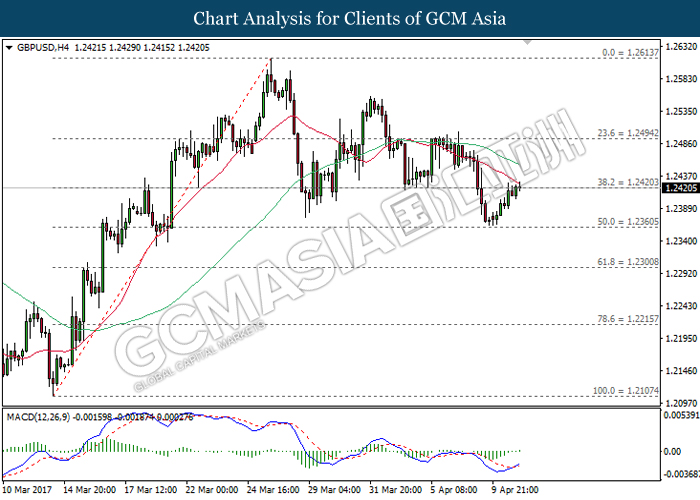
Task: Click the 1.23890 price scale value
Action: point(681,208)
